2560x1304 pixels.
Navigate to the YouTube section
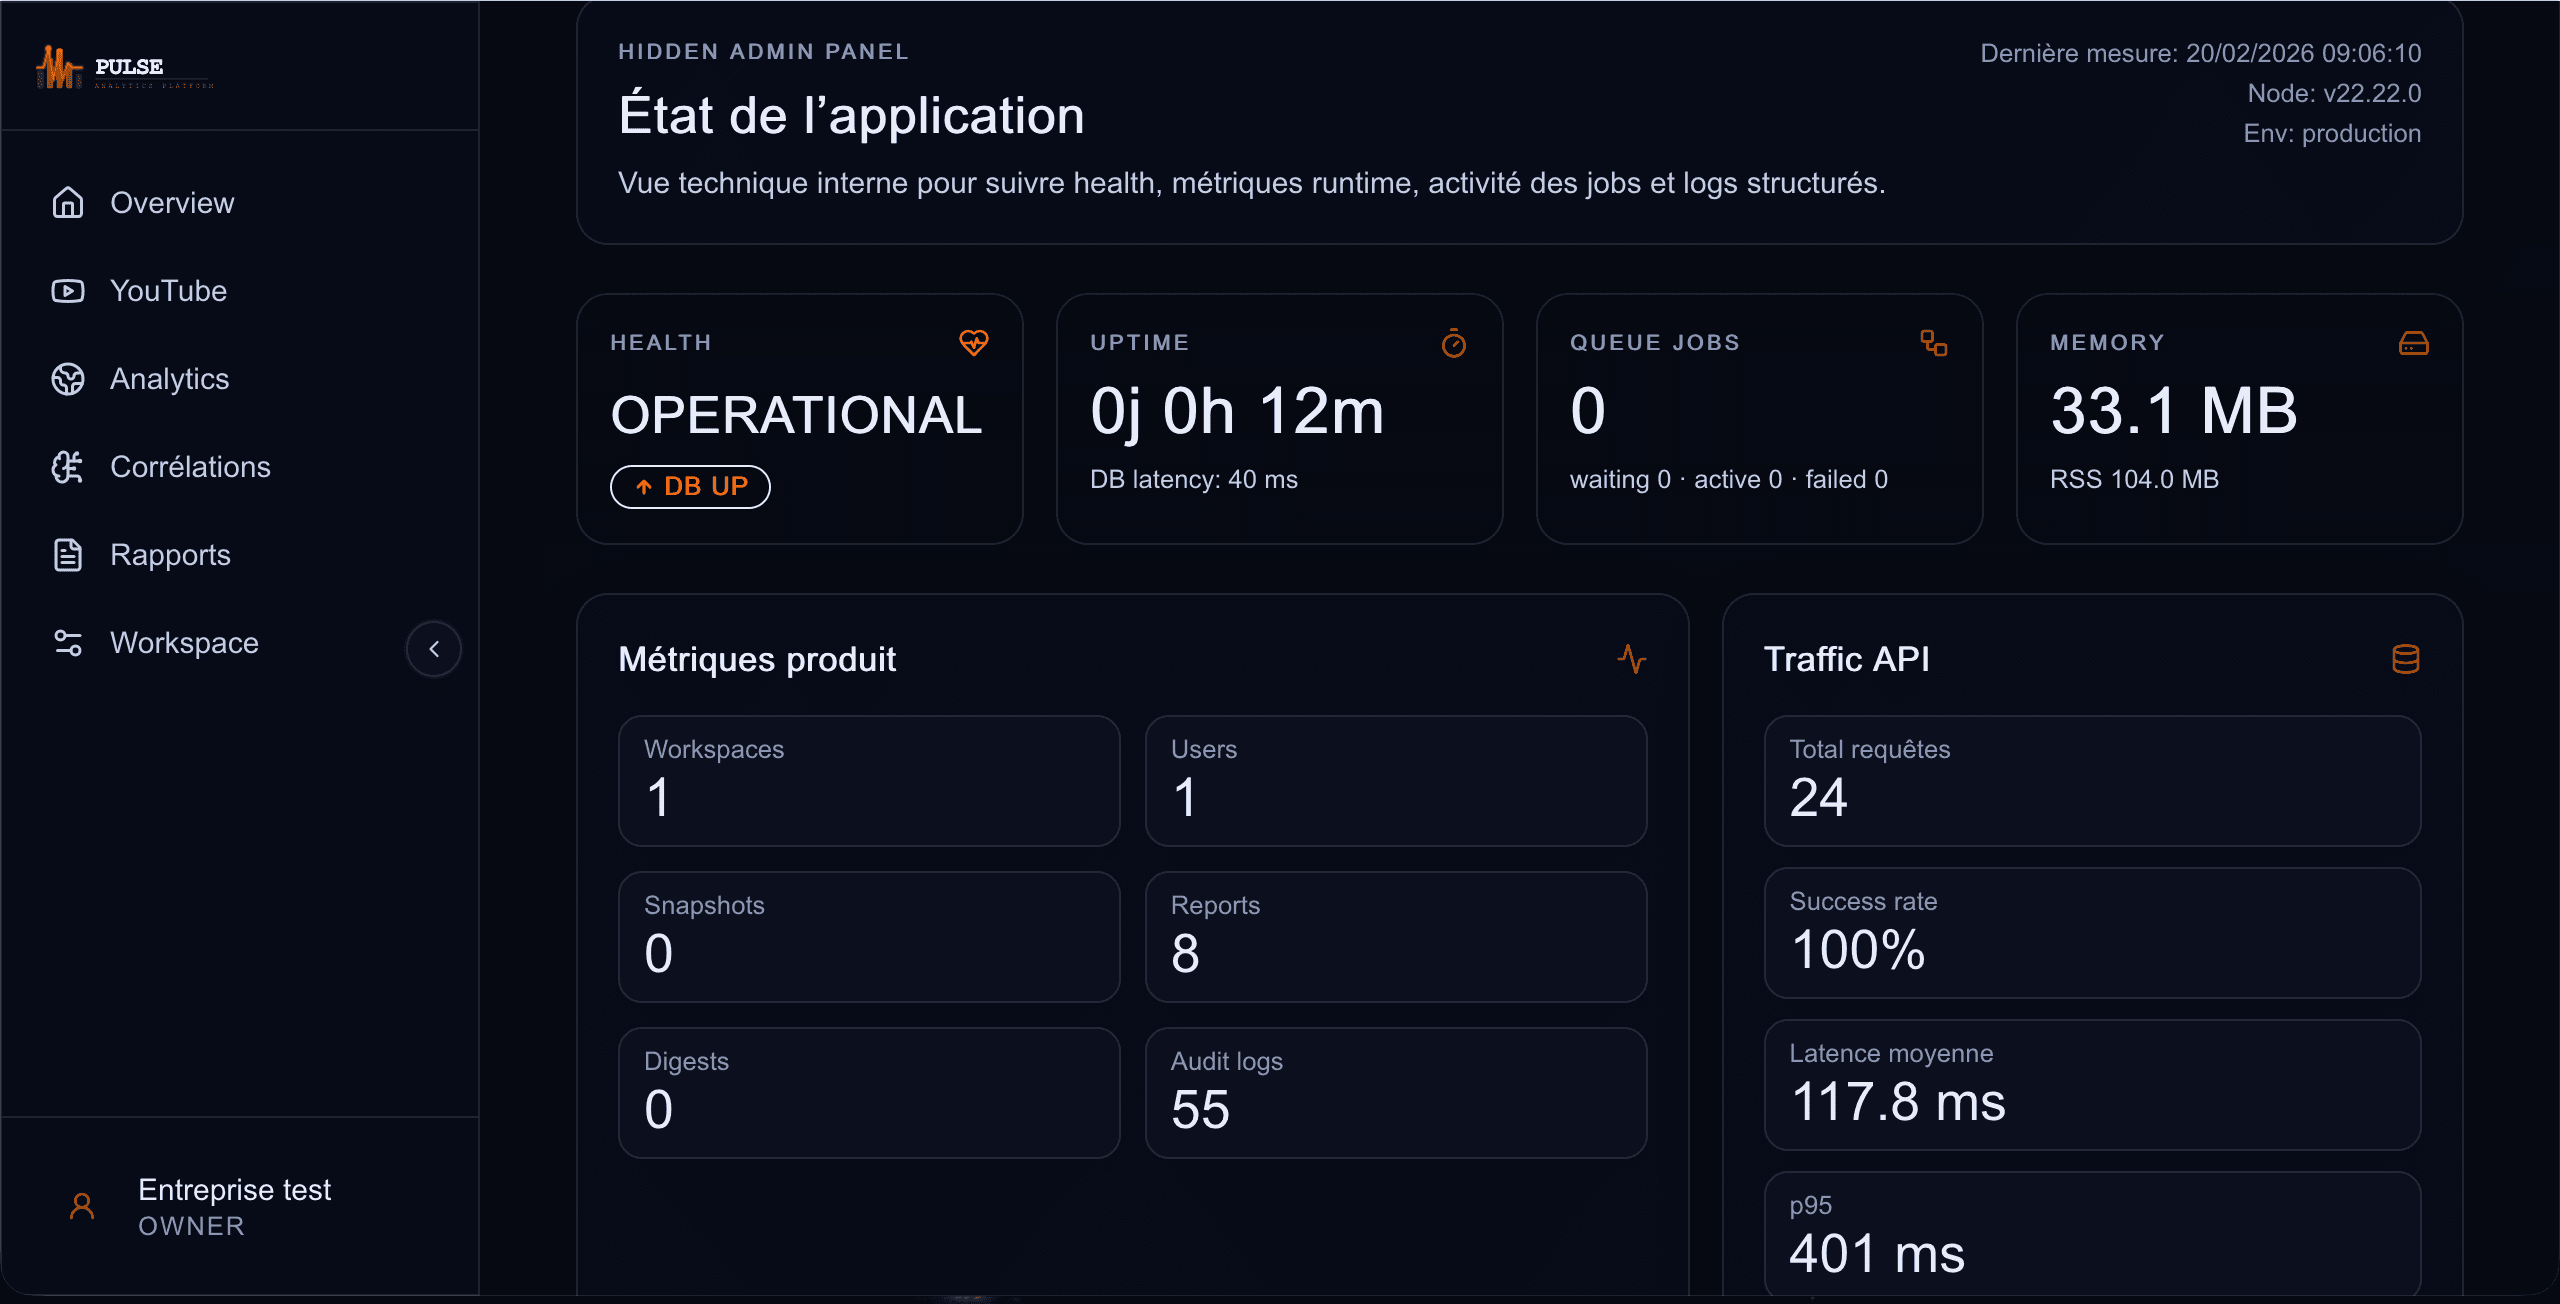coord(168,291)
